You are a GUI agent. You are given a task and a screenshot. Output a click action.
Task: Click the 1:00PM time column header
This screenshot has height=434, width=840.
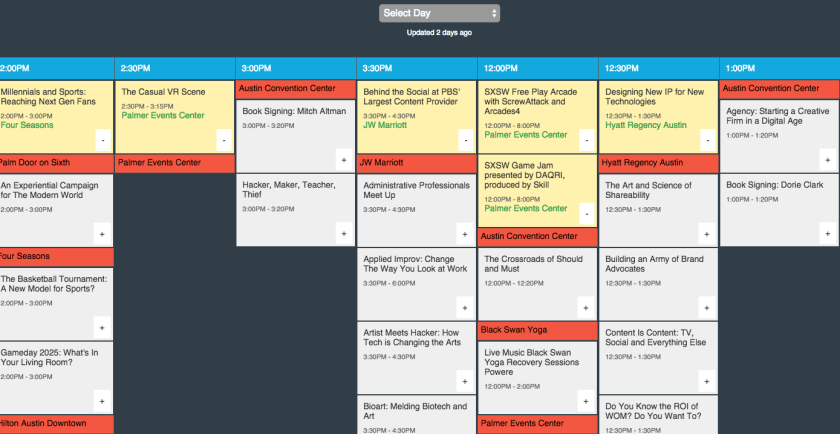779,69
